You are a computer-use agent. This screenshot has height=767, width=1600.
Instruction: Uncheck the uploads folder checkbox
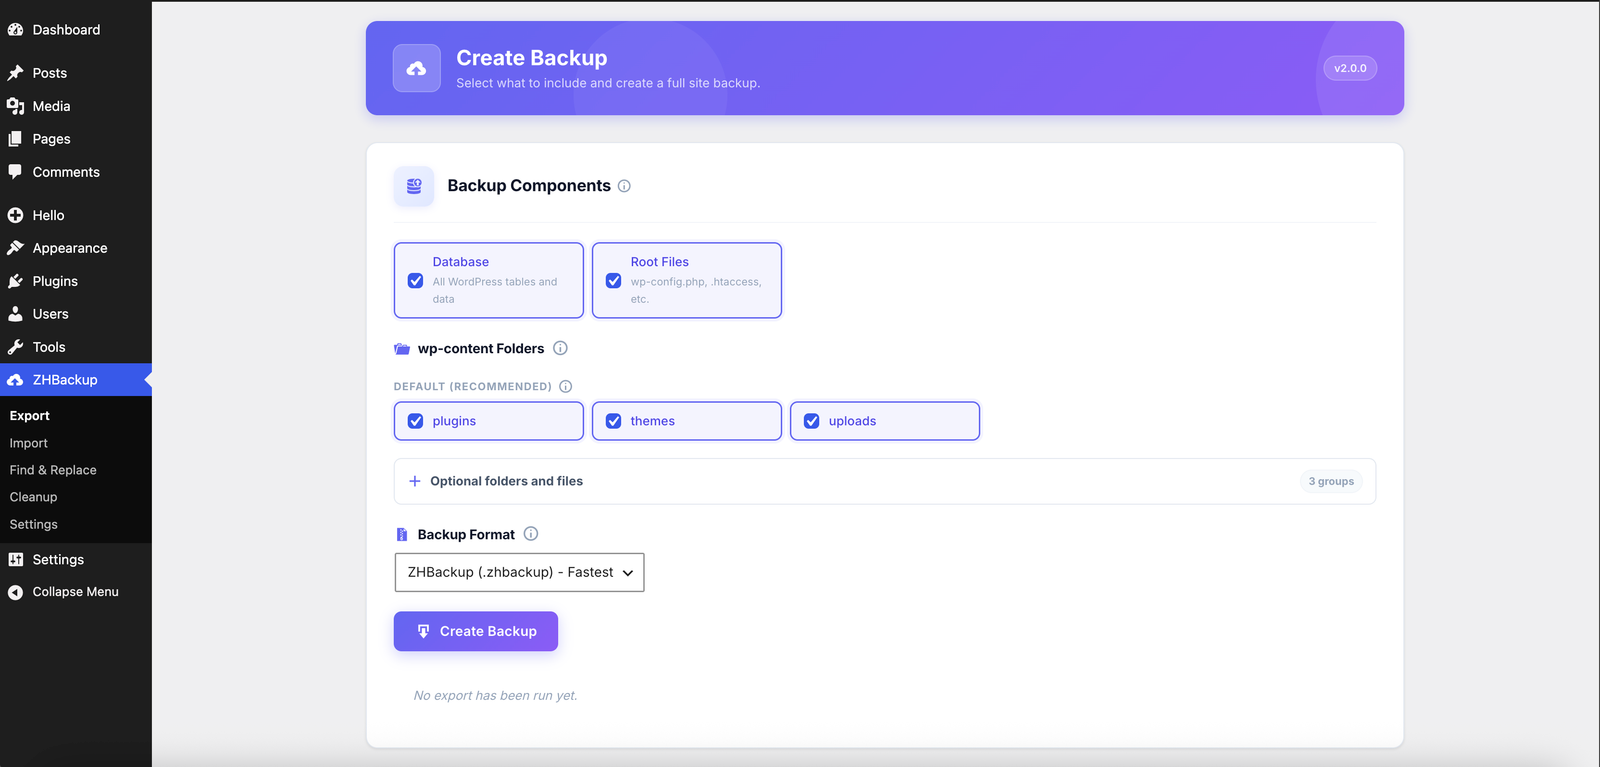click(812, 421)
